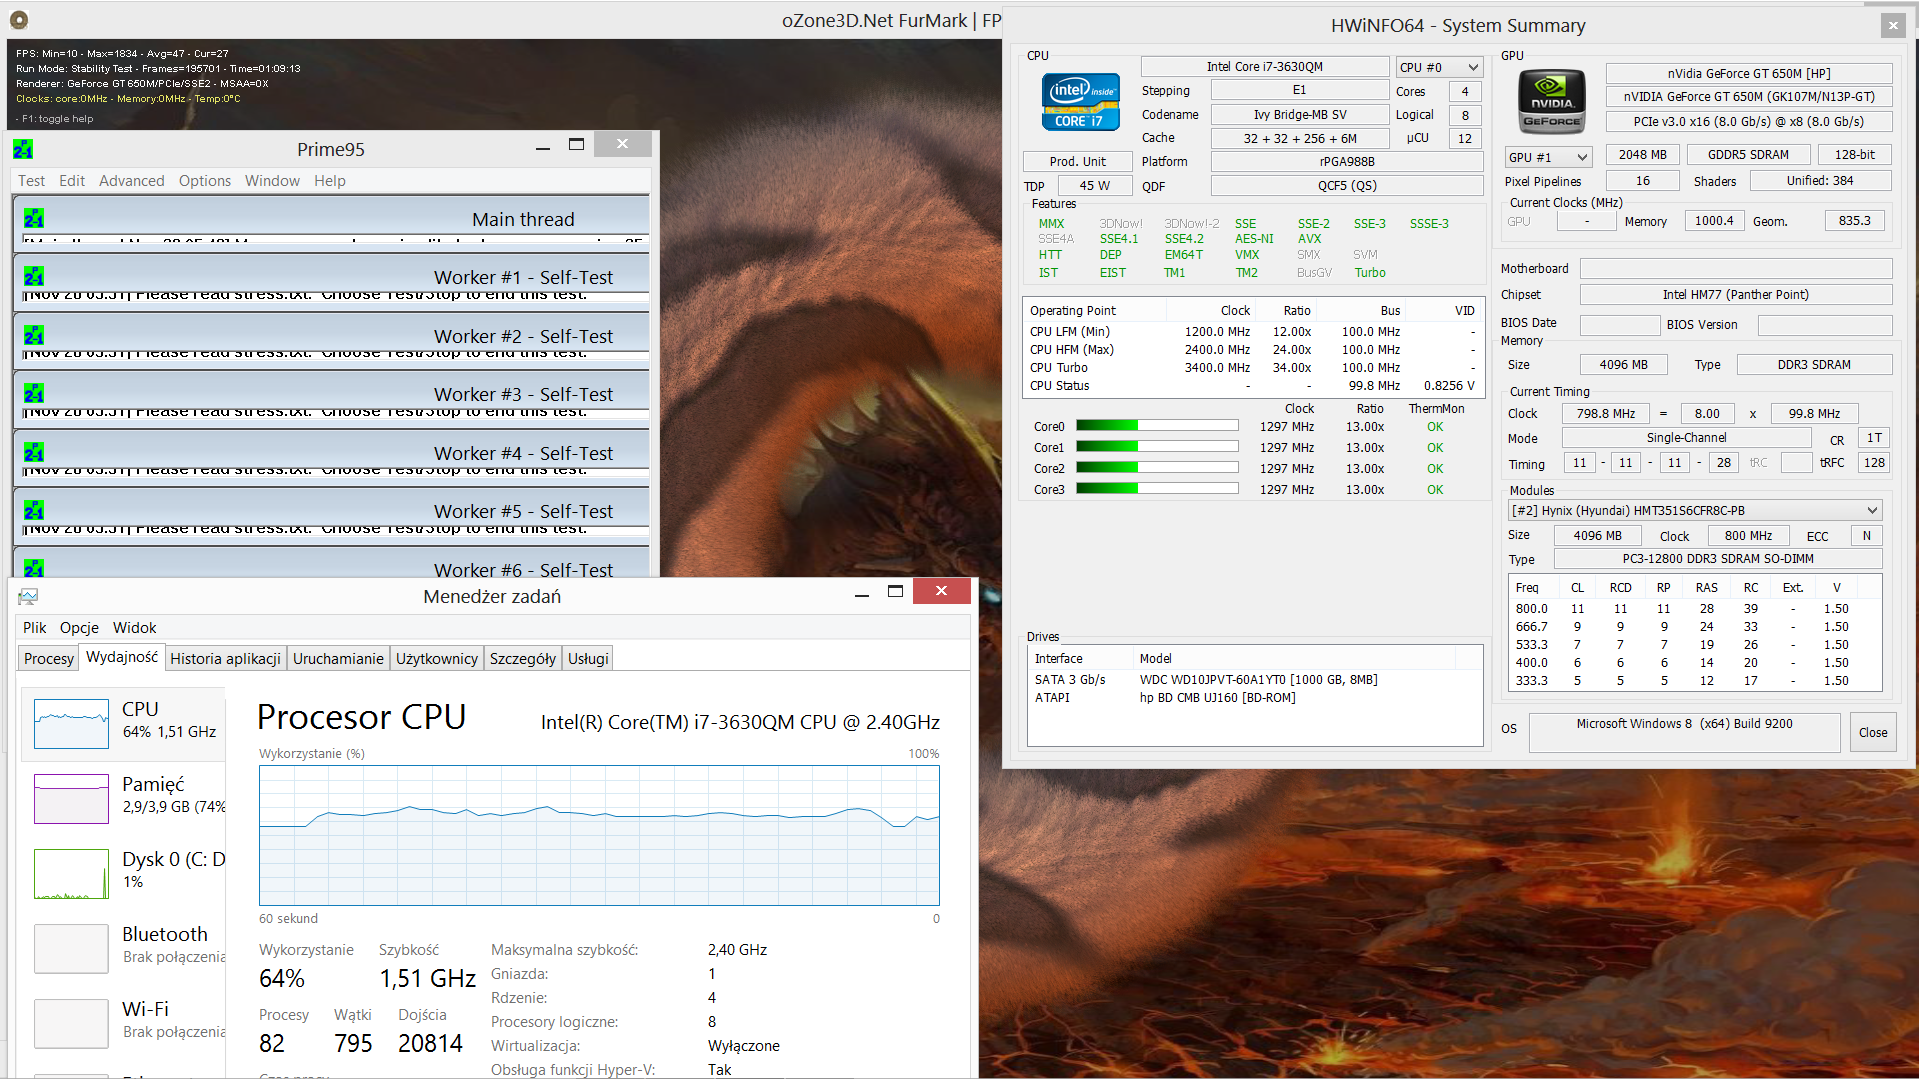The width and height of the screenshot is (1919, 1079).
Task: Open the CPU #0 selector dropdown
Action: pos(1438,67)
